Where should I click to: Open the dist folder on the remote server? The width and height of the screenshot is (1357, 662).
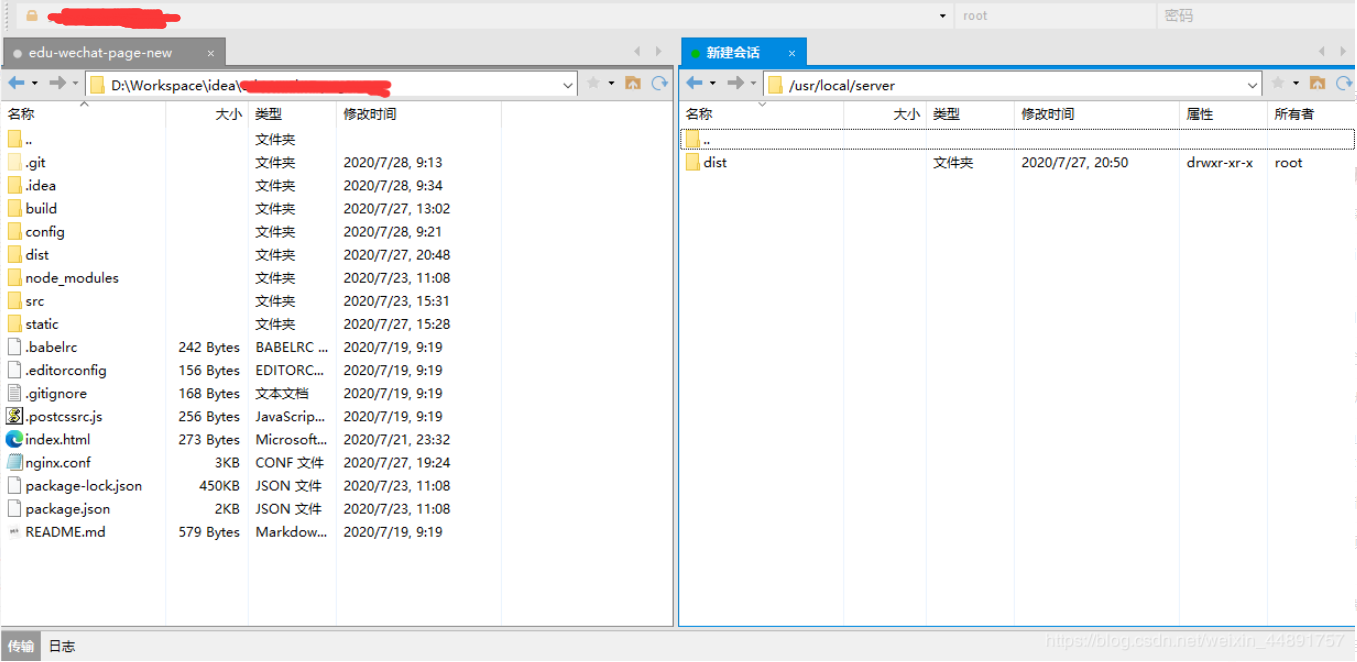pyautogui.click(x=714, y=162)
